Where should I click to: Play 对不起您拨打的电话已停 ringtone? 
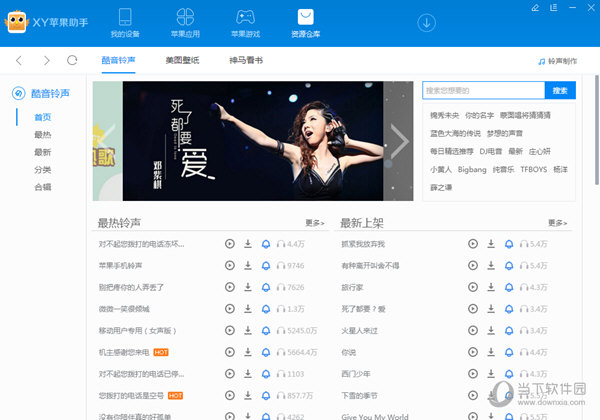tap(230, 374)
